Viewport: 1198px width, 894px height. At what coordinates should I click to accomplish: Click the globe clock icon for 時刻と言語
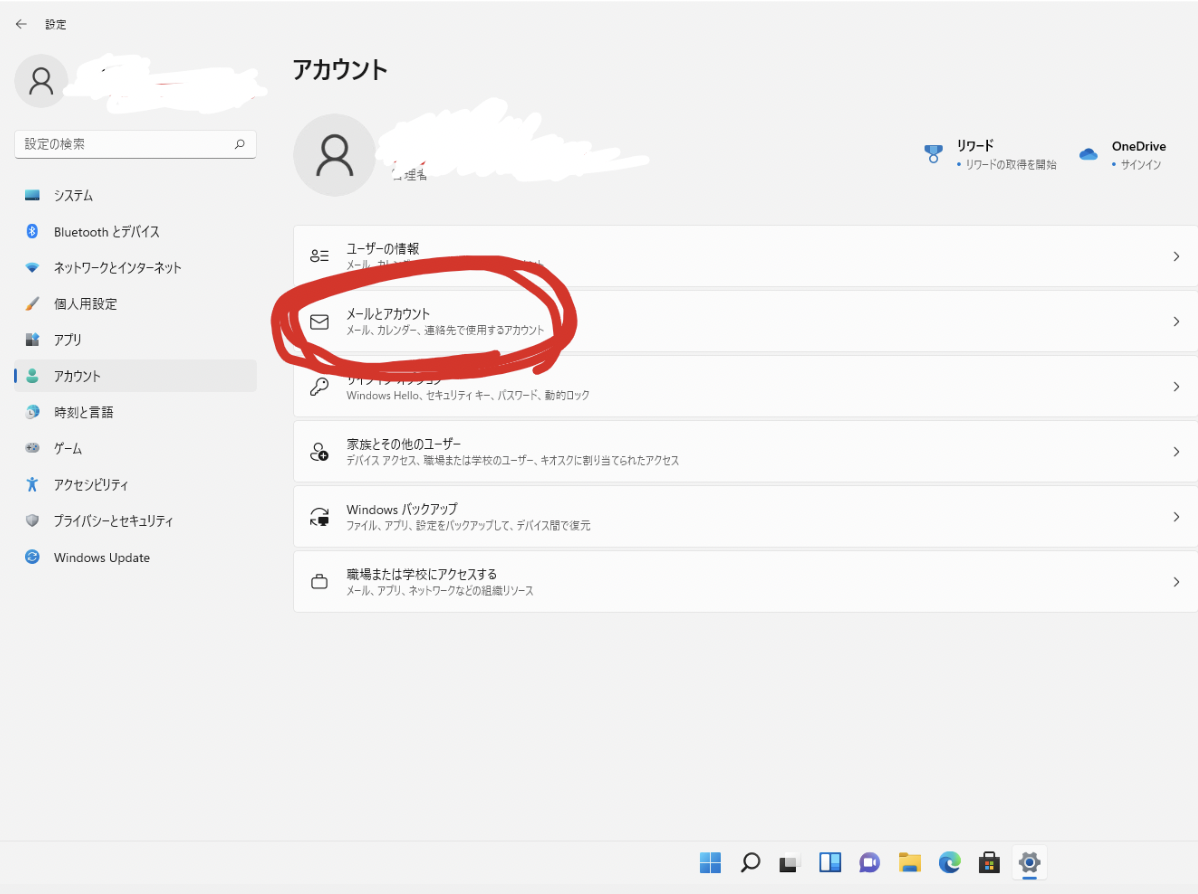coord(32,412)
